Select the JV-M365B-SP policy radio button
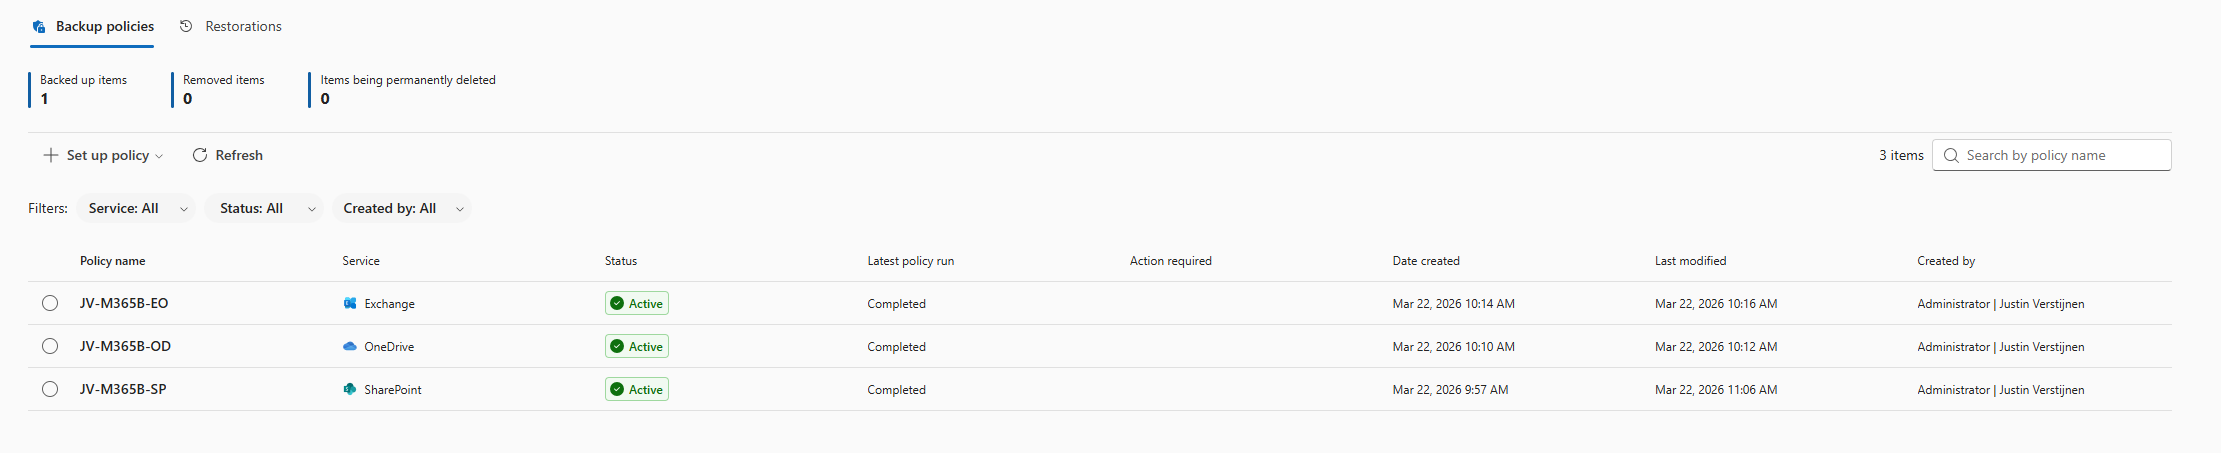 click(x=50, y=389)
